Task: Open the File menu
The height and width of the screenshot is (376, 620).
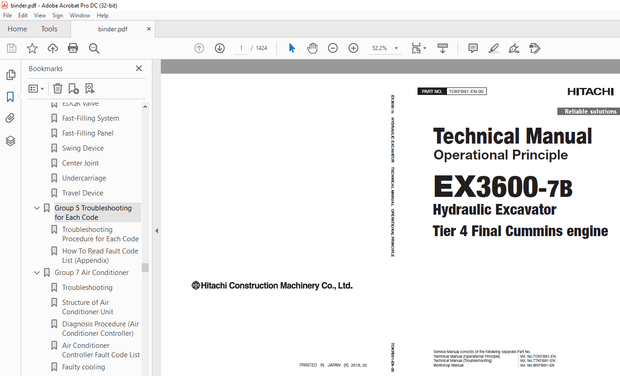Action: pos(8,15)
